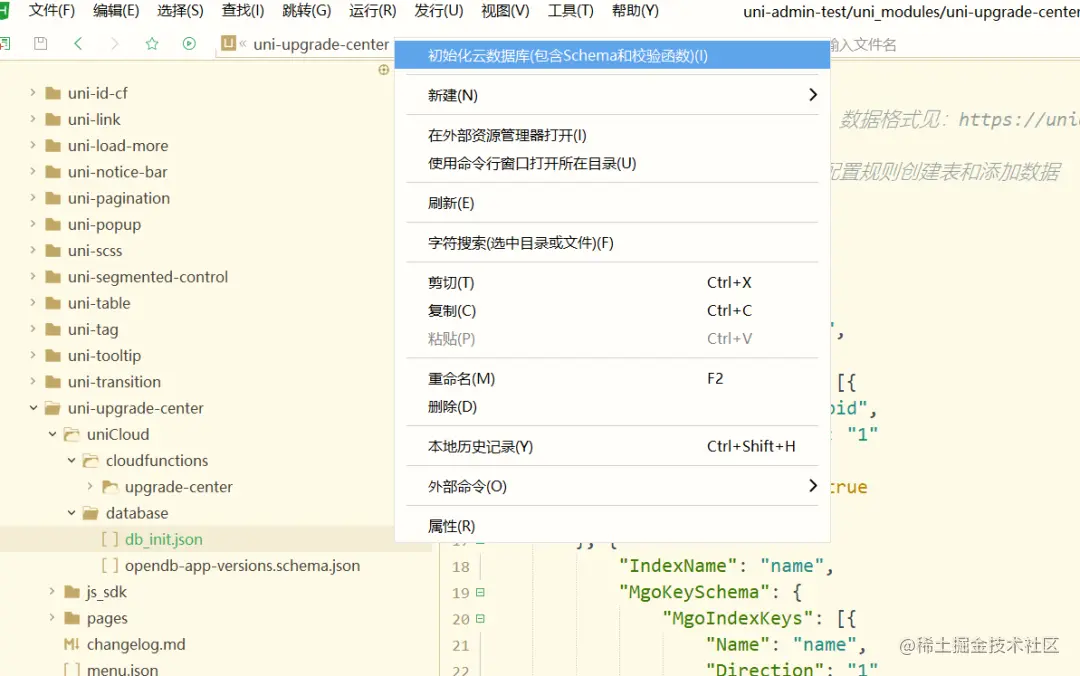Choose 本地历史记录(Y) in context menu
The image size is (1080, 676).
[612, 447]
